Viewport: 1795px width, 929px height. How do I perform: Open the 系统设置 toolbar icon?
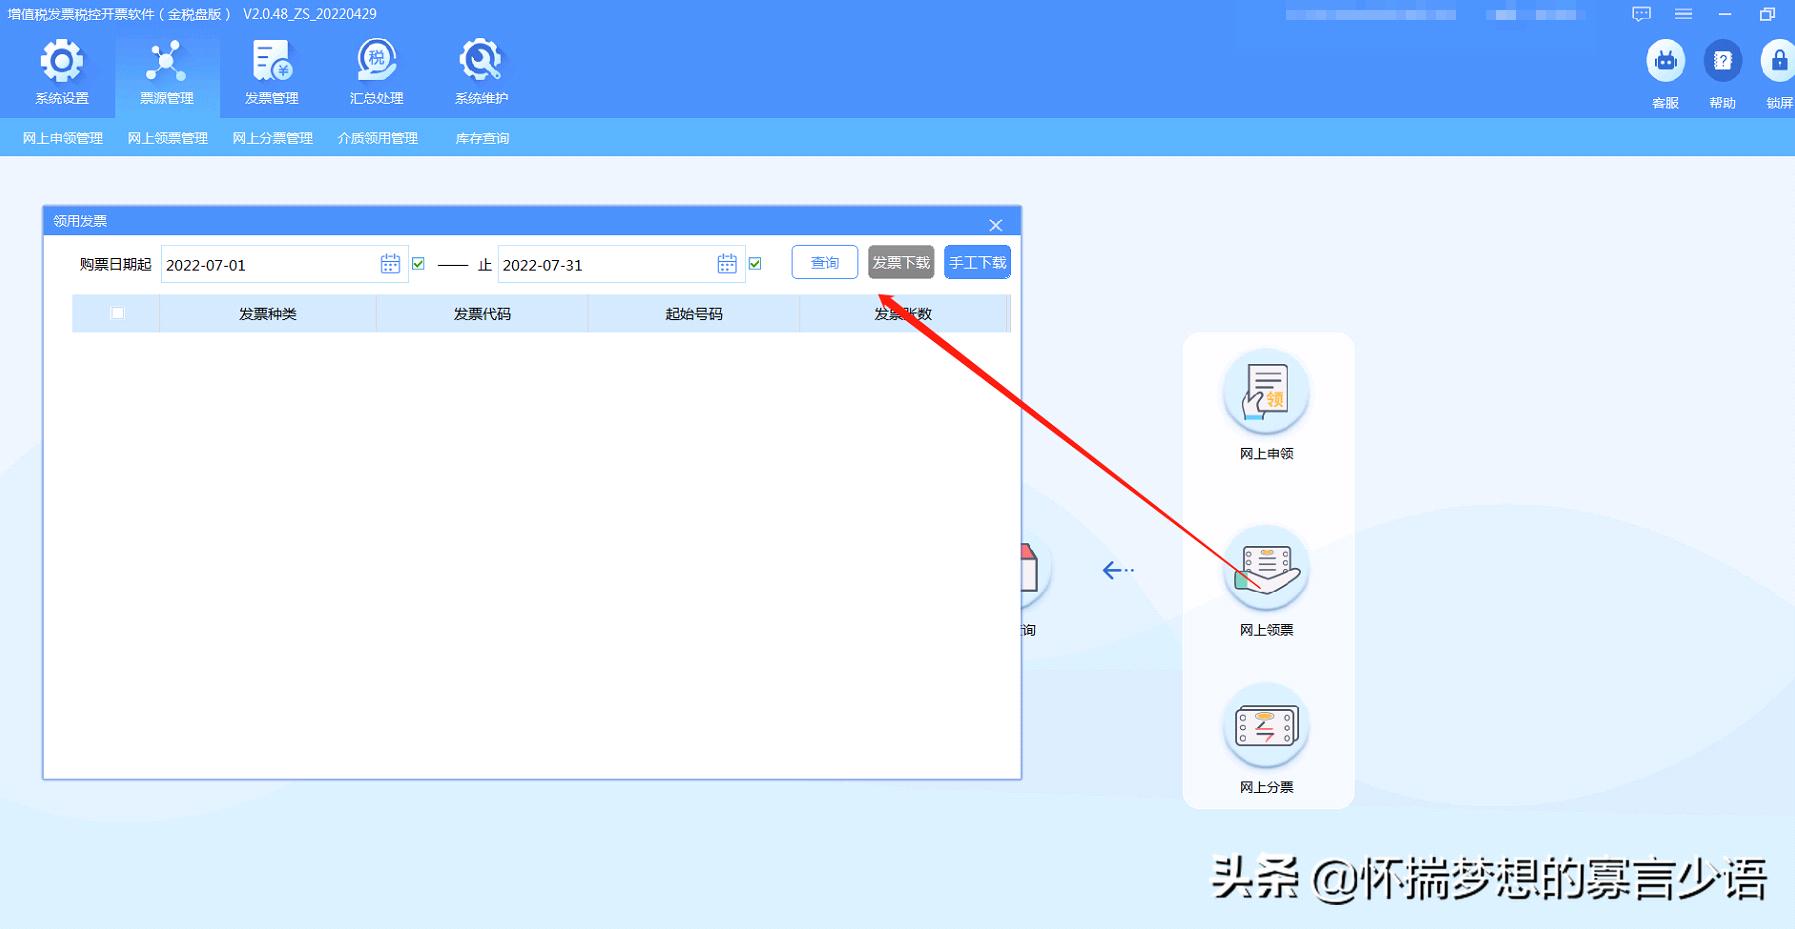pos(62,70)
